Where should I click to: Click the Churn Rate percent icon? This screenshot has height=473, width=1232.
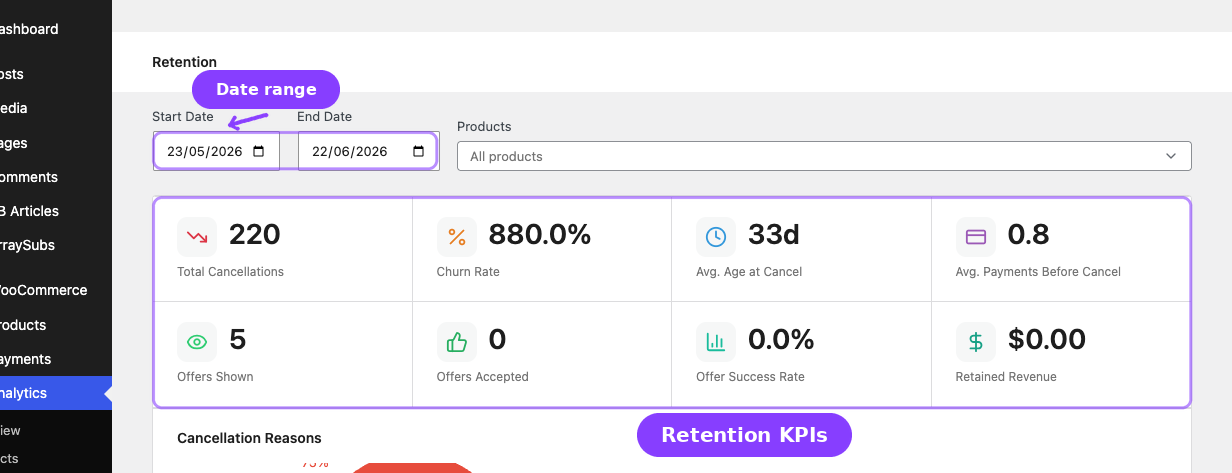[x=456, y=237]
